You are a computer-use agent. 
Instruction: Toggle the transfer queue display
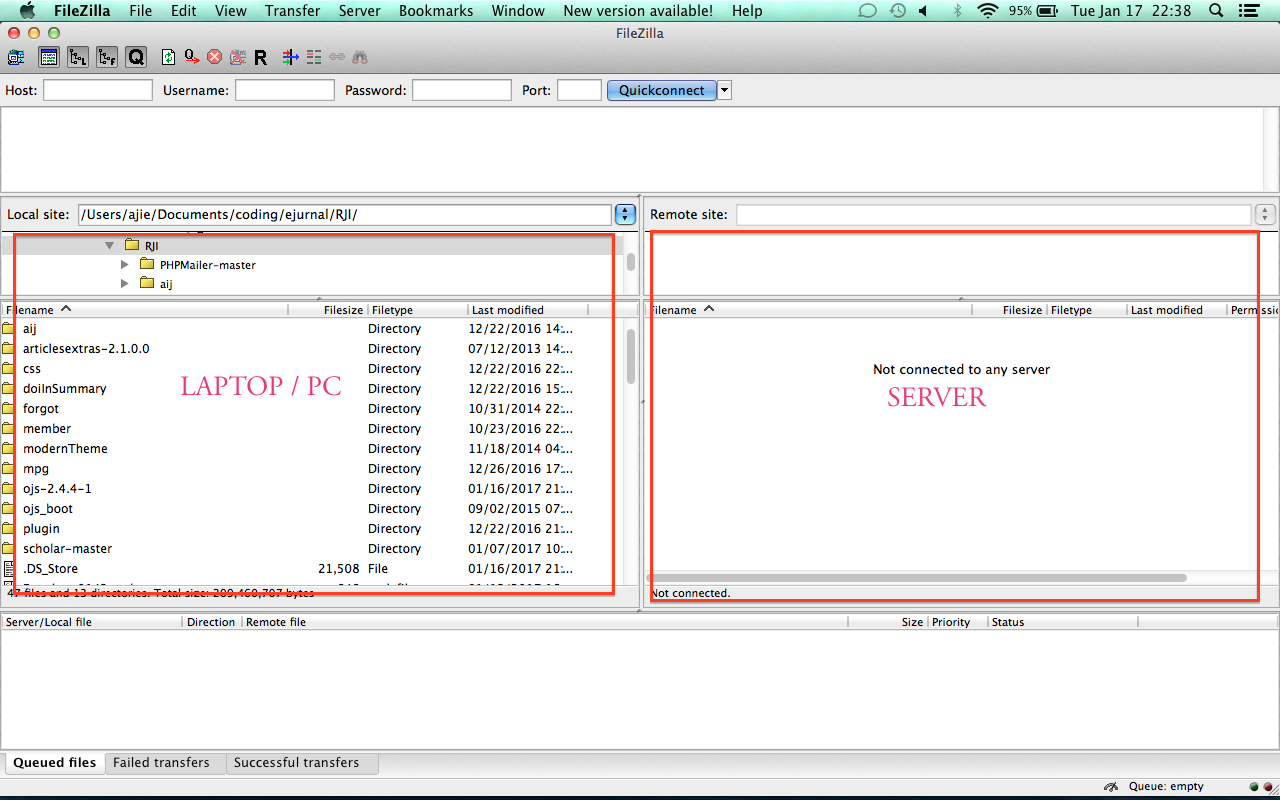[136, 57]
